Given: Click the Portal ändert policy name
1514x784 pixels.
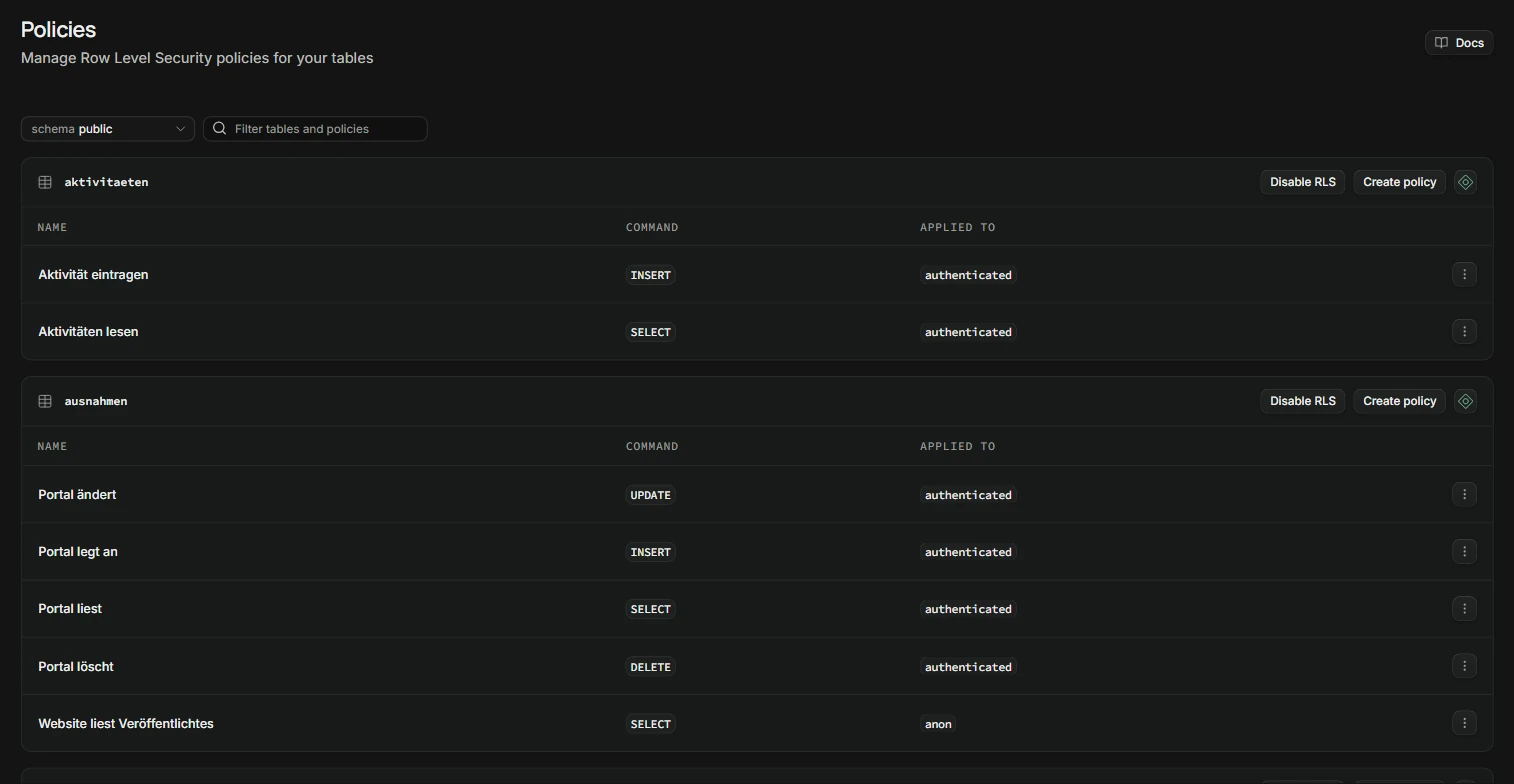Looking at the screenshot, I should pyautogui.click(x=77, y=495).
